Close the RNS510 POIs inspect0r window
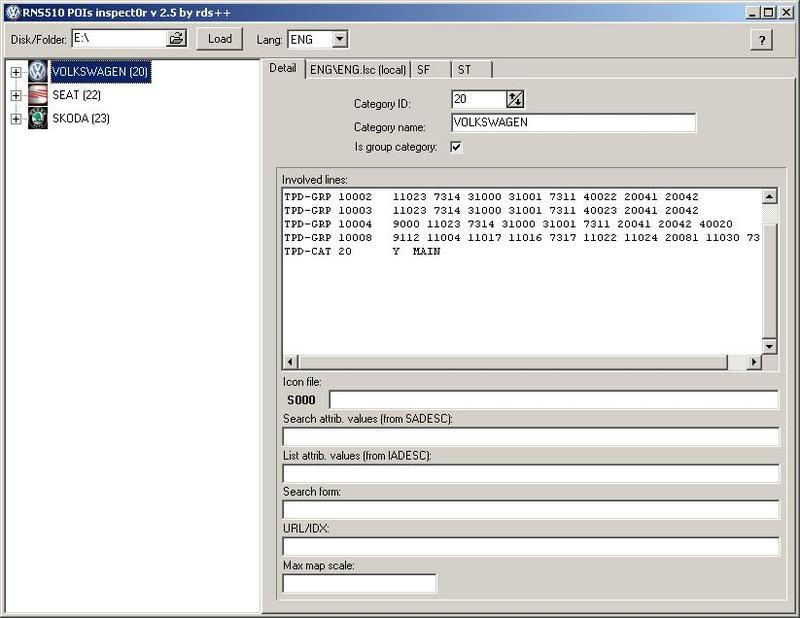 coord(786,12)
